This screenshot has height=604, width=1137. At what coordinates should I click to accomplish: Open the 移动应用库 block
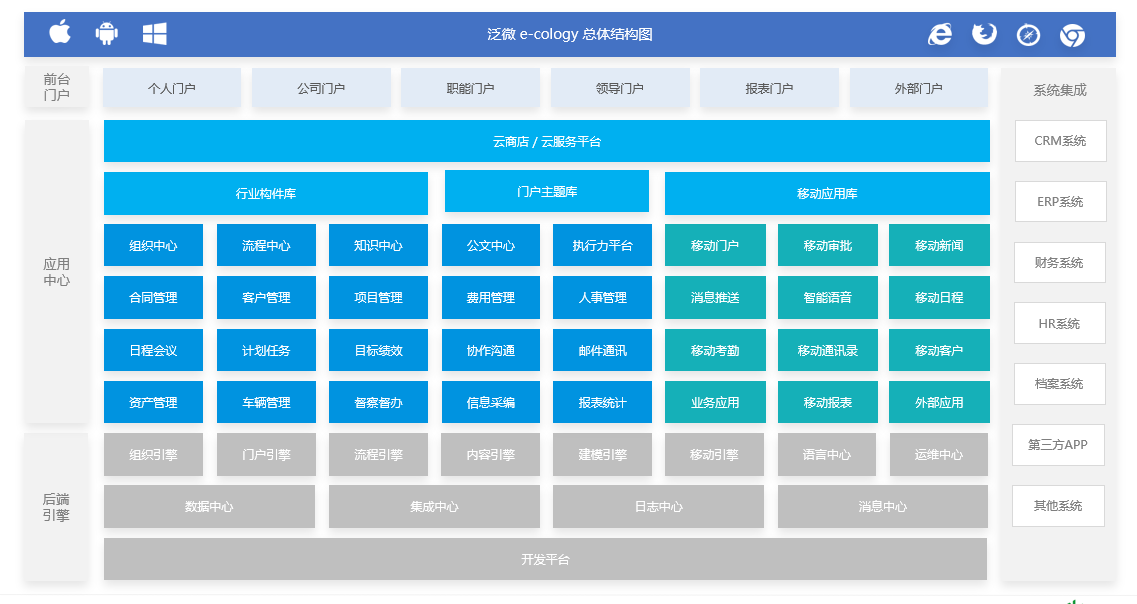click(827, 194)
